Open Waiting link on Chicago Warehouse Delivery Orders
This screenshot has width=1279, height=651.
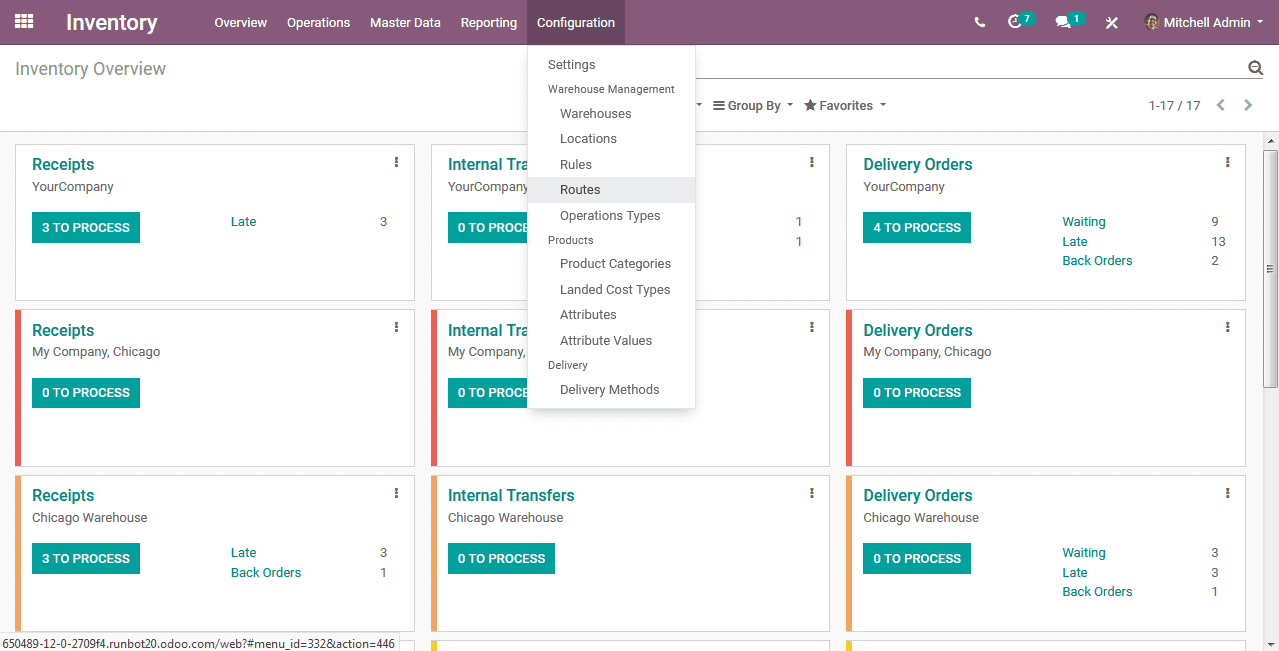point(1084,553)
